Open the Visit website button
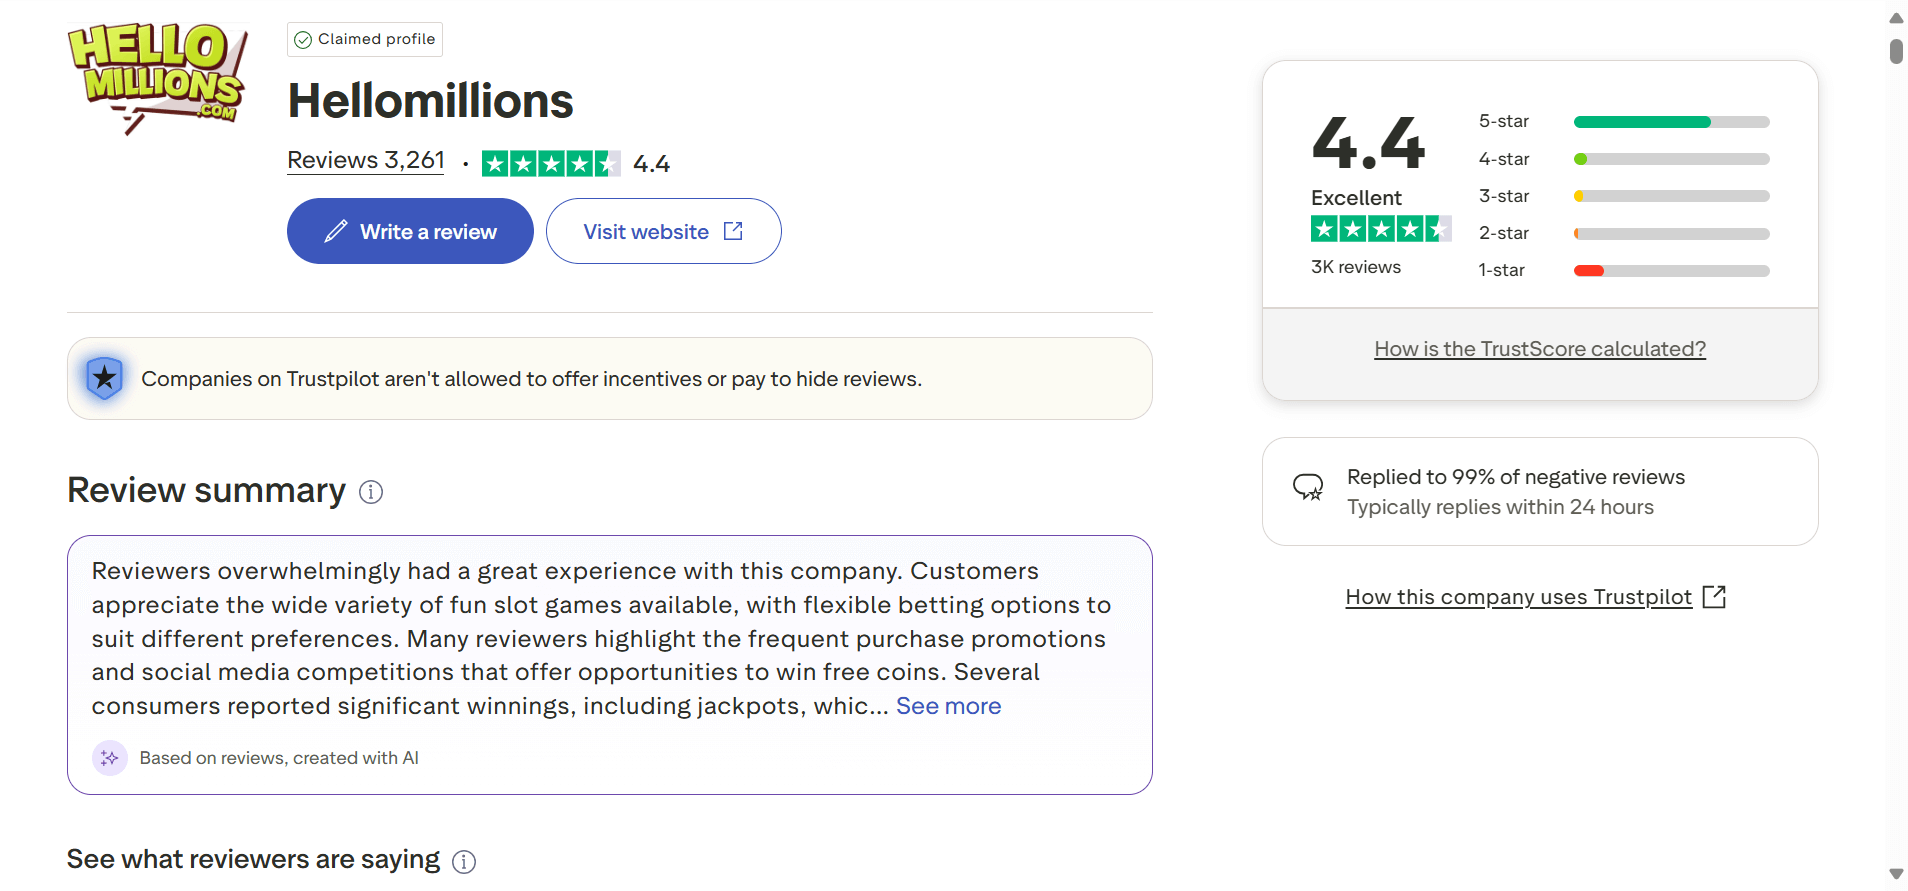The height and width of the screenshot is (891, 1908). pos(663,231)
